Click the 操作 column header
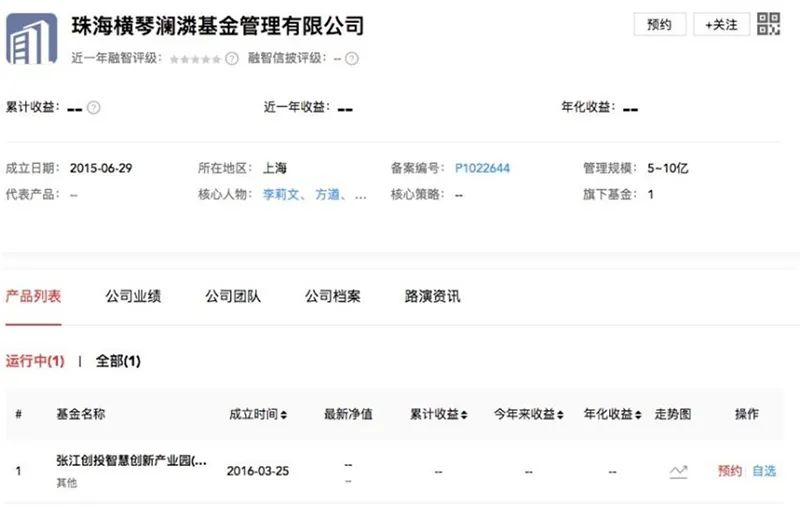 point(746,414)
